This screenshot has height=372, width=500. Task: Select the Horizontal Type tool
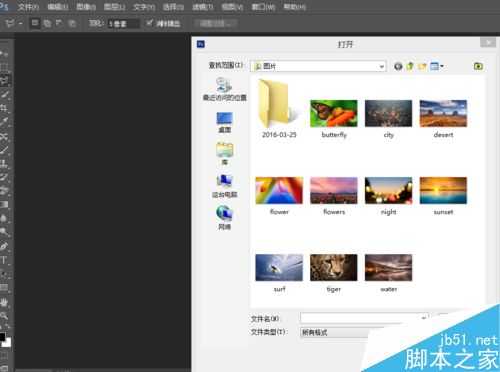[4, 260]
